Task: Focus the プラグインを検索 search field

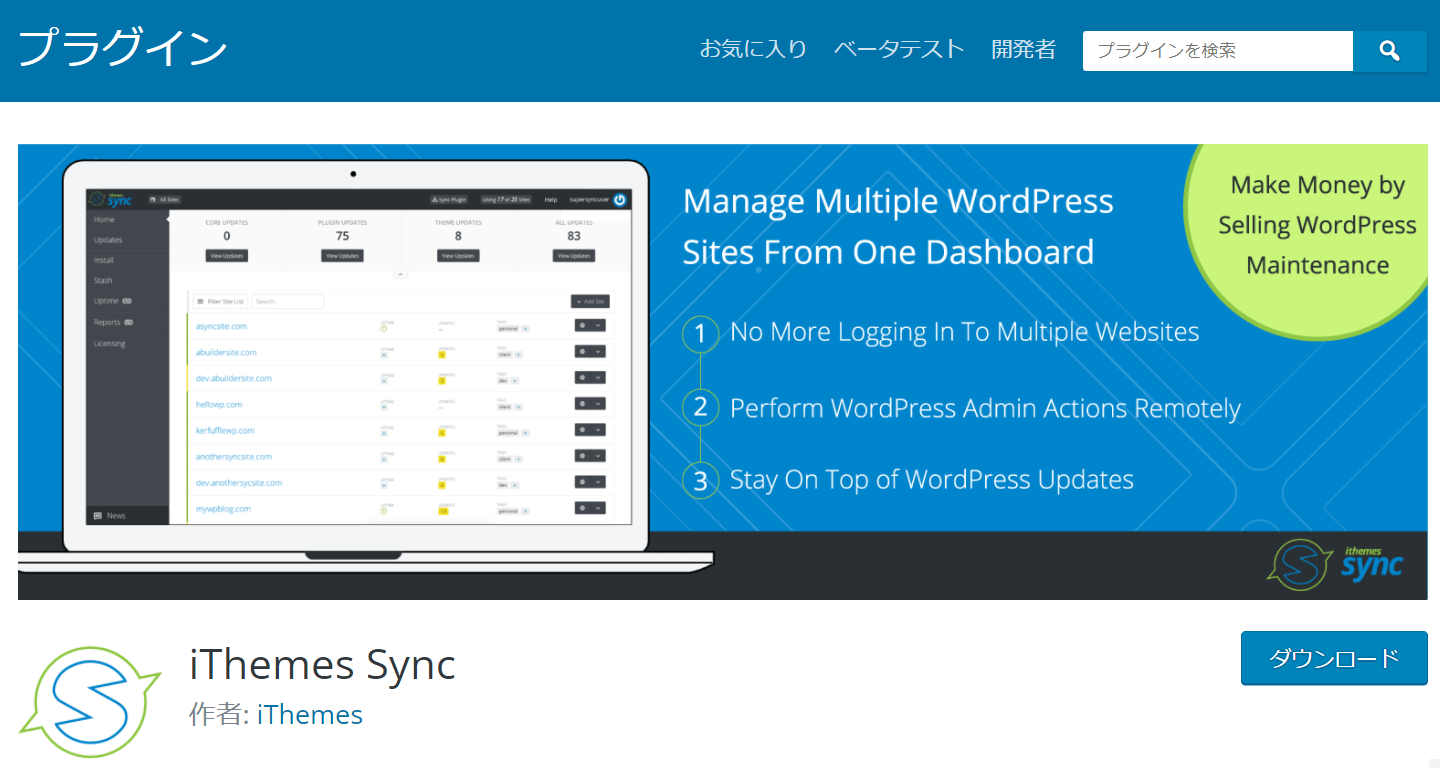Action: pyautogui.click(x=1218, y=51)
